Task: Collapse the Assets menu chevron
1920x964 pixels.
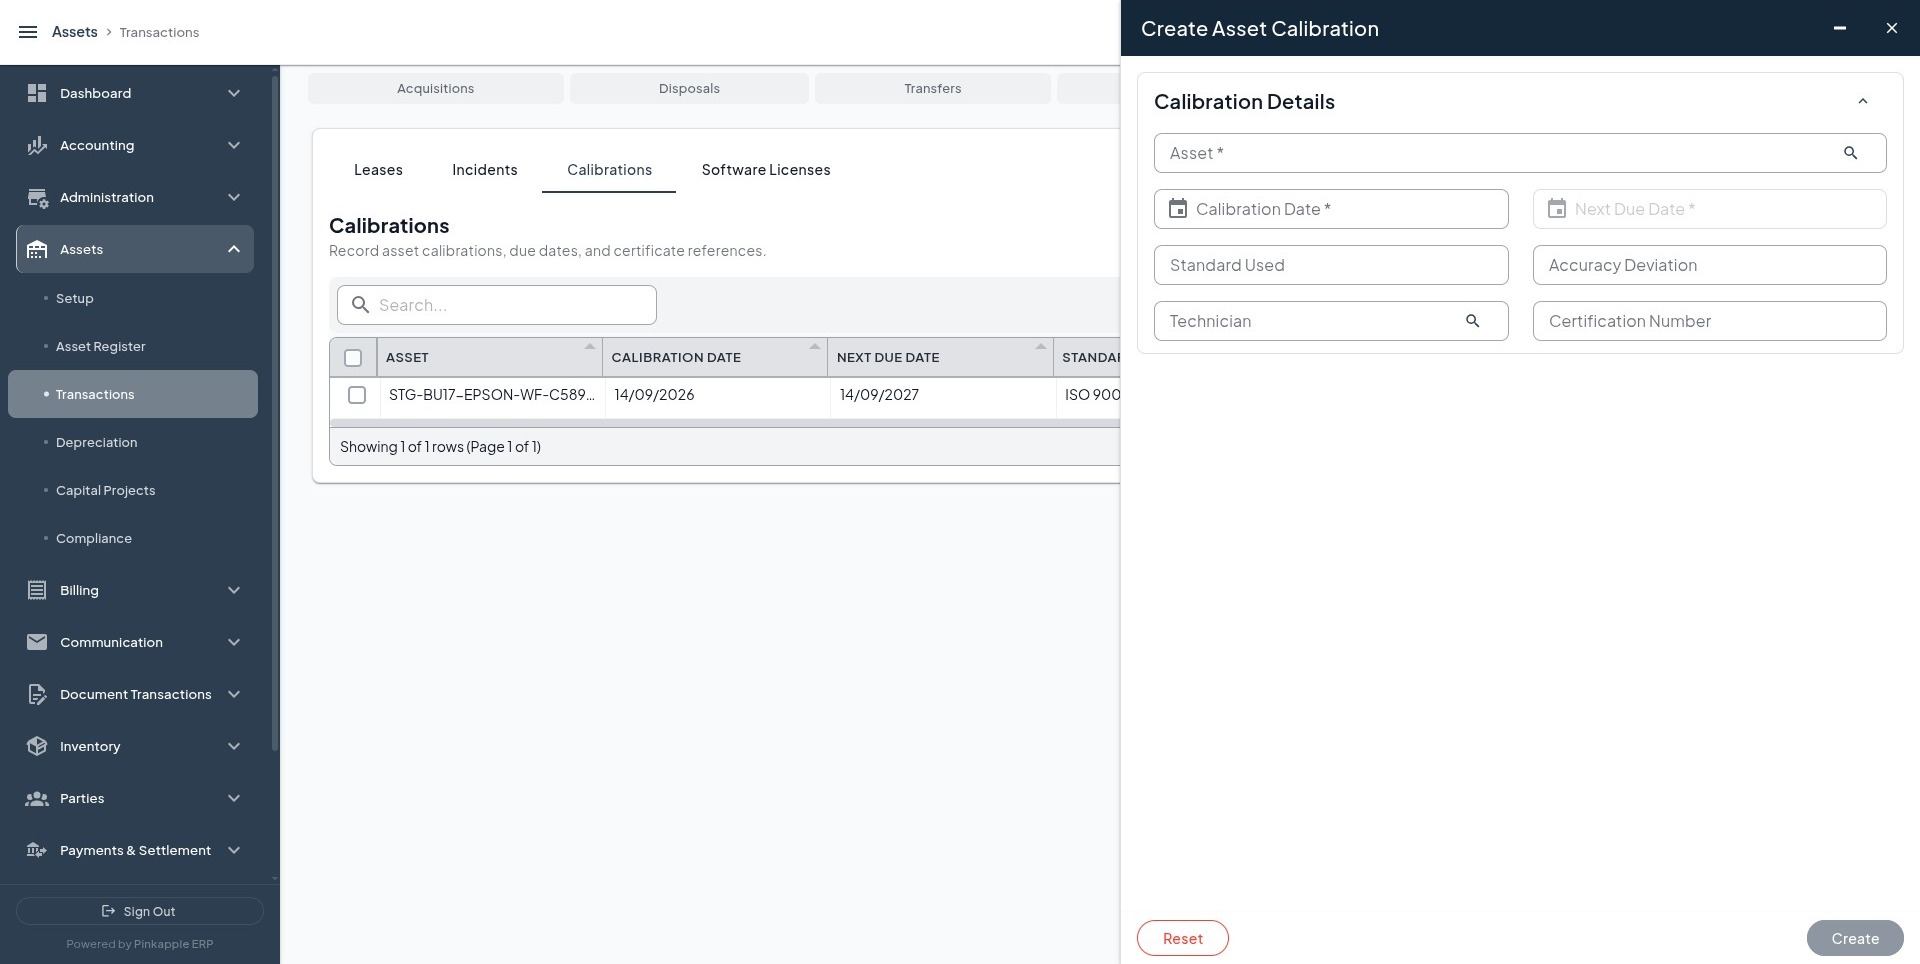Action: tap(234, 249)
